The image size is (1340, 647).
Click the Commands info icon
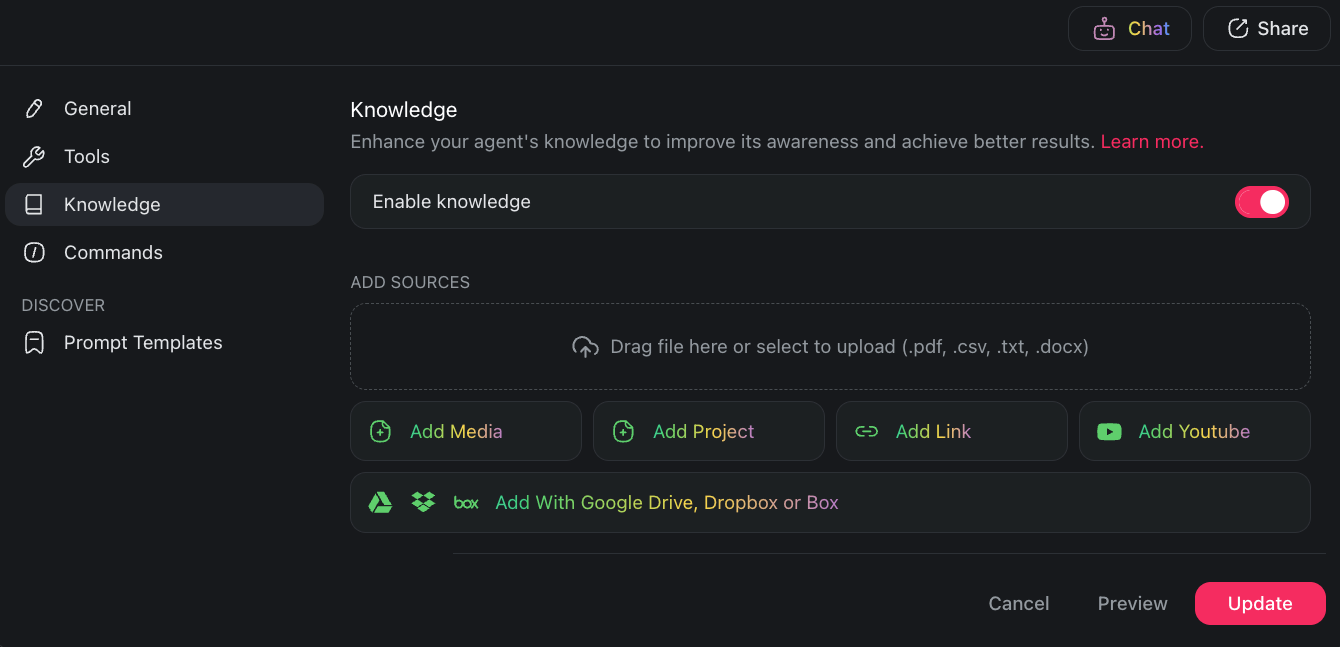pos(35,252)
